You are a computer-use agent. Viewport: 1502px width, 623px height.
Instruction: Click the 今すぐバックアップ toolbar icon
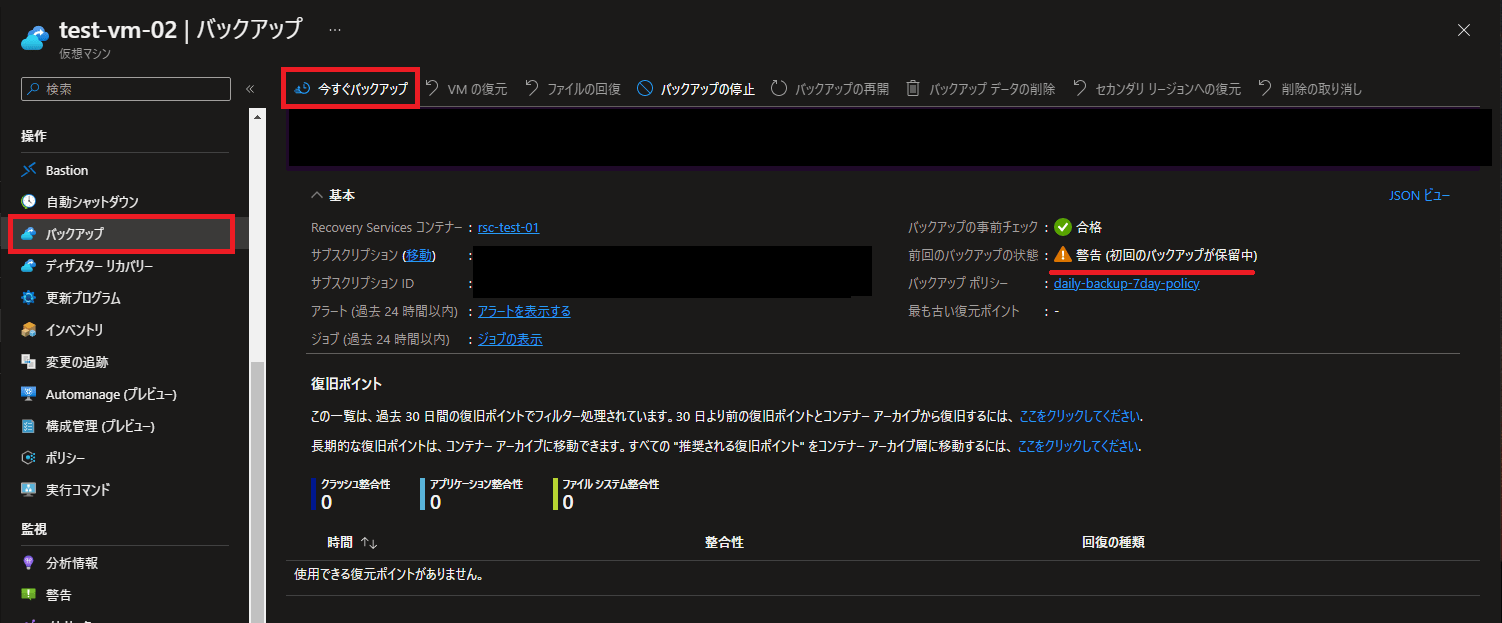tap(302, 89)
